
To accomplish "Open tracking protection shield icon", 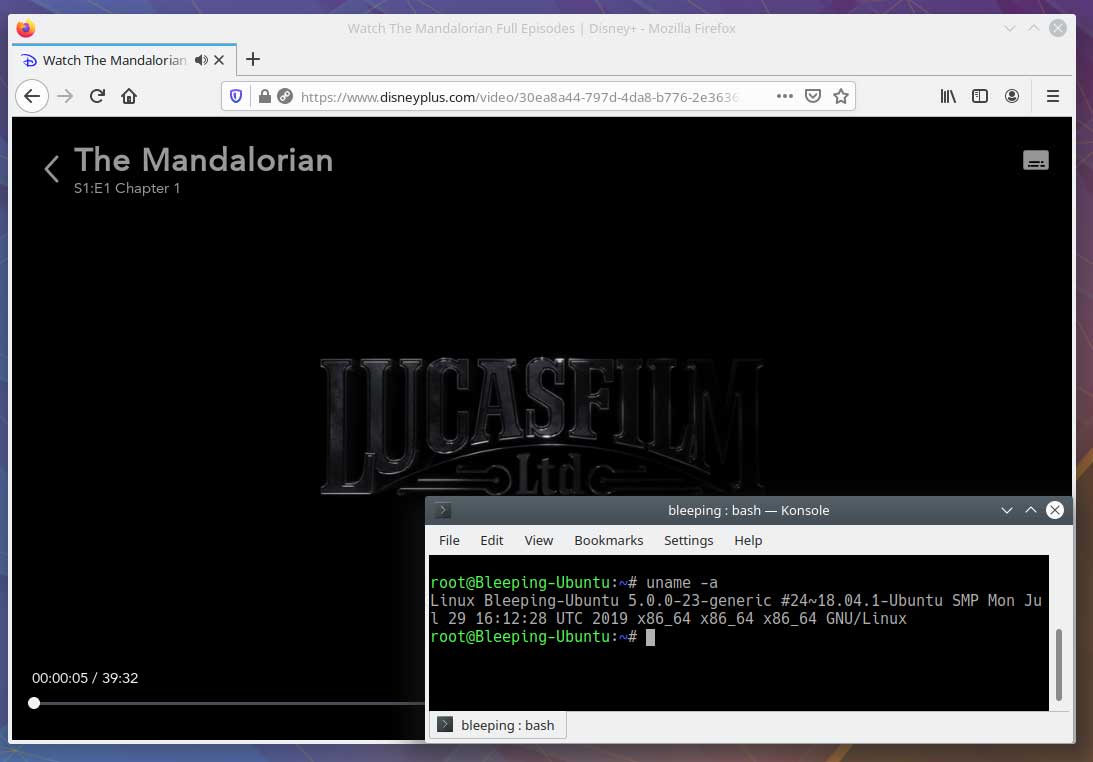I will pos(236,96).
